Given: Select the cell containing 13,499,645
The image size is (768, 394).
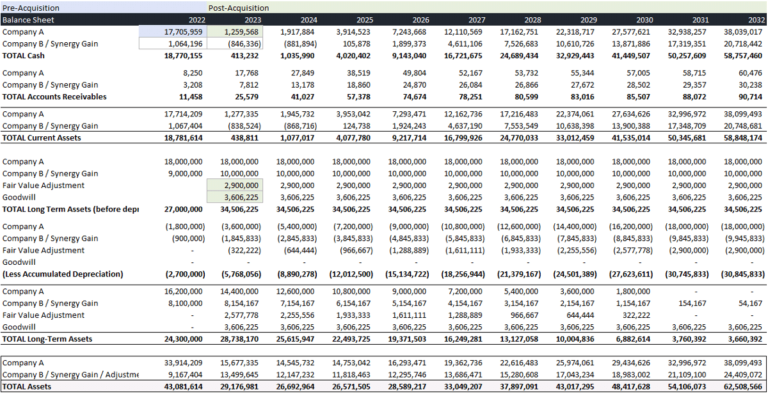Looking at the screenshot, I should (240, 375).
